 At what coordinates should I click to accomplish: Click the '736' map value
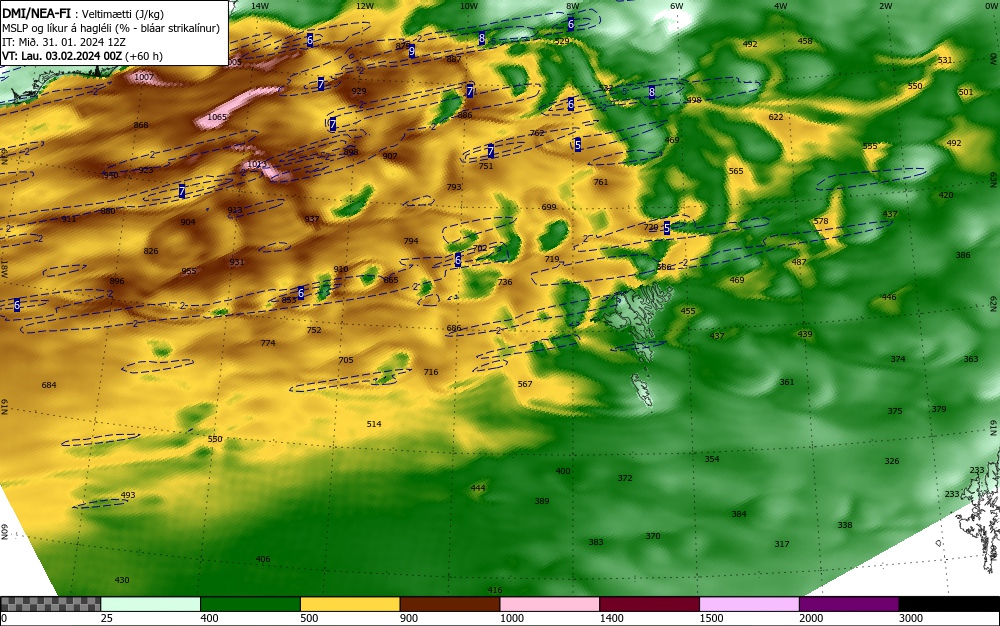[505, 282]
